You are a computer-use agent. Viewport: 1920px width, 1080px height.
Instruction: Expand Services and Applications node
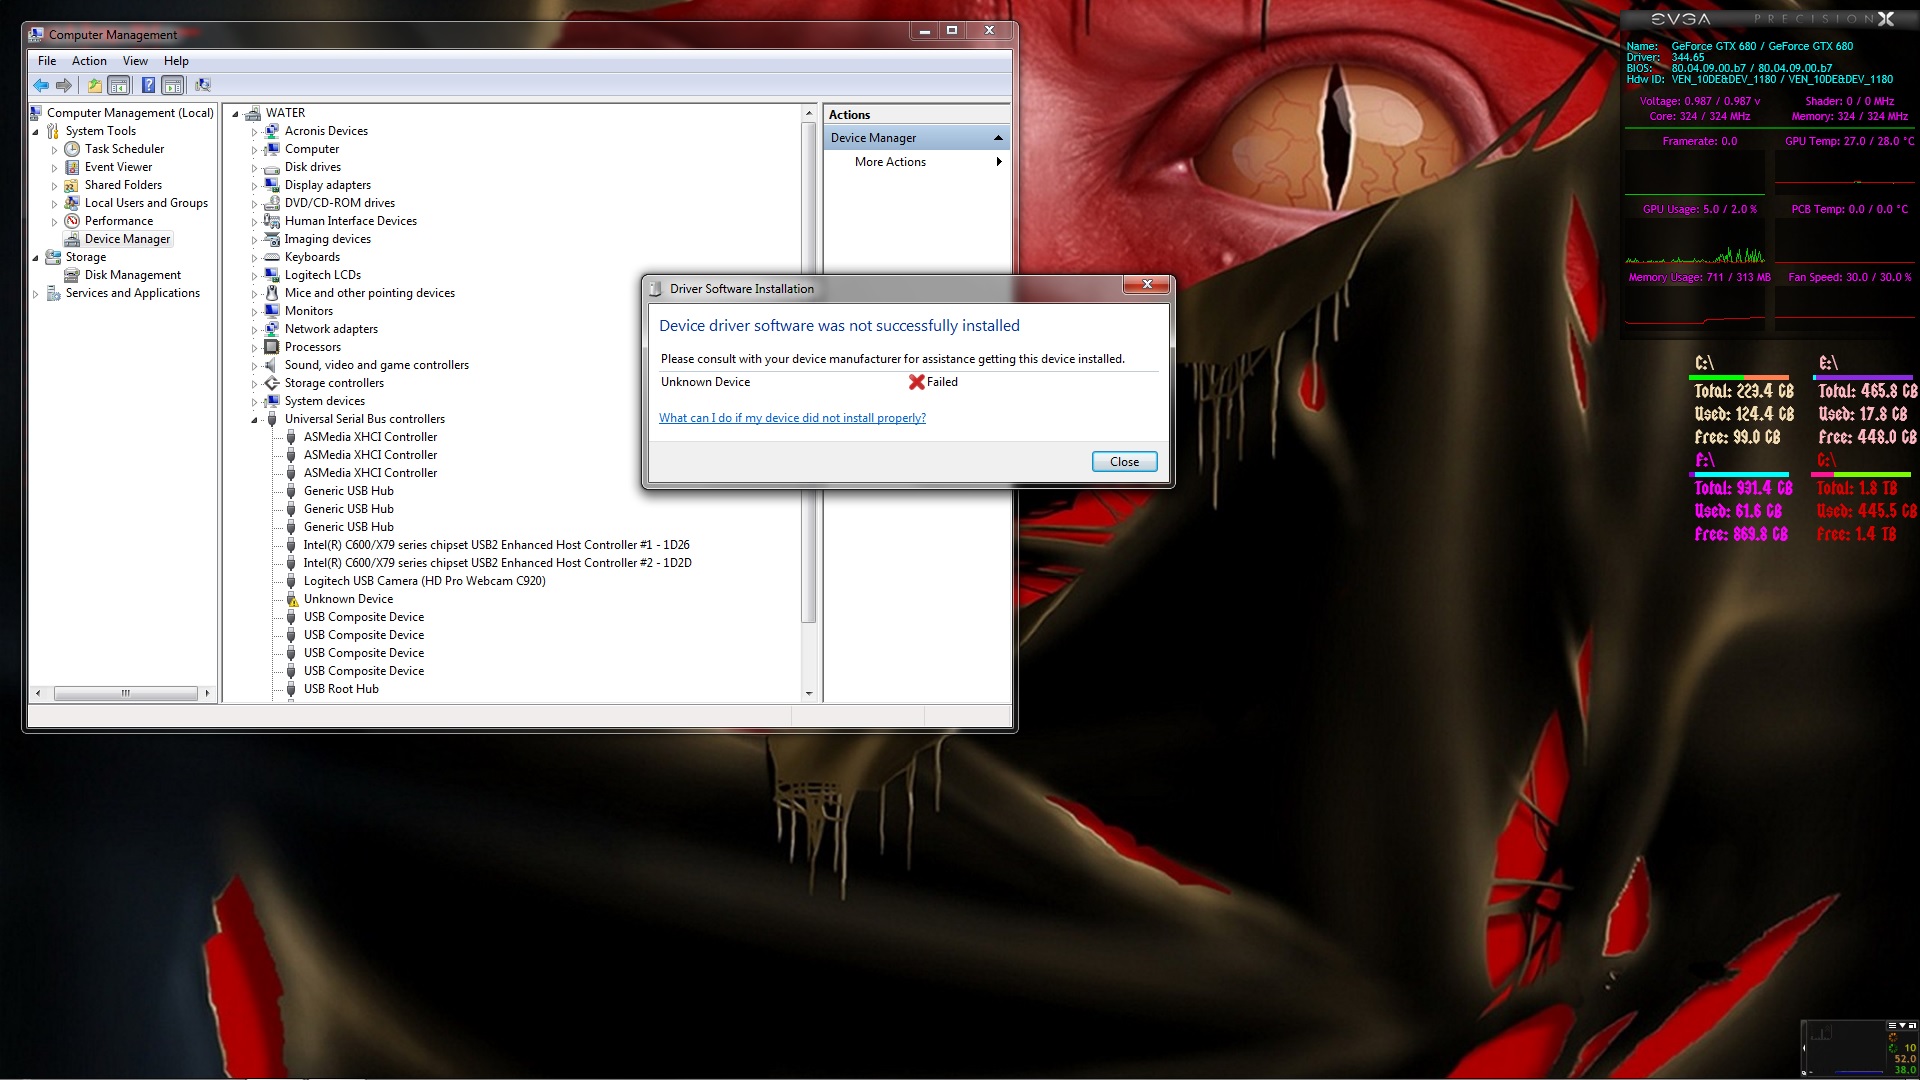36,294
